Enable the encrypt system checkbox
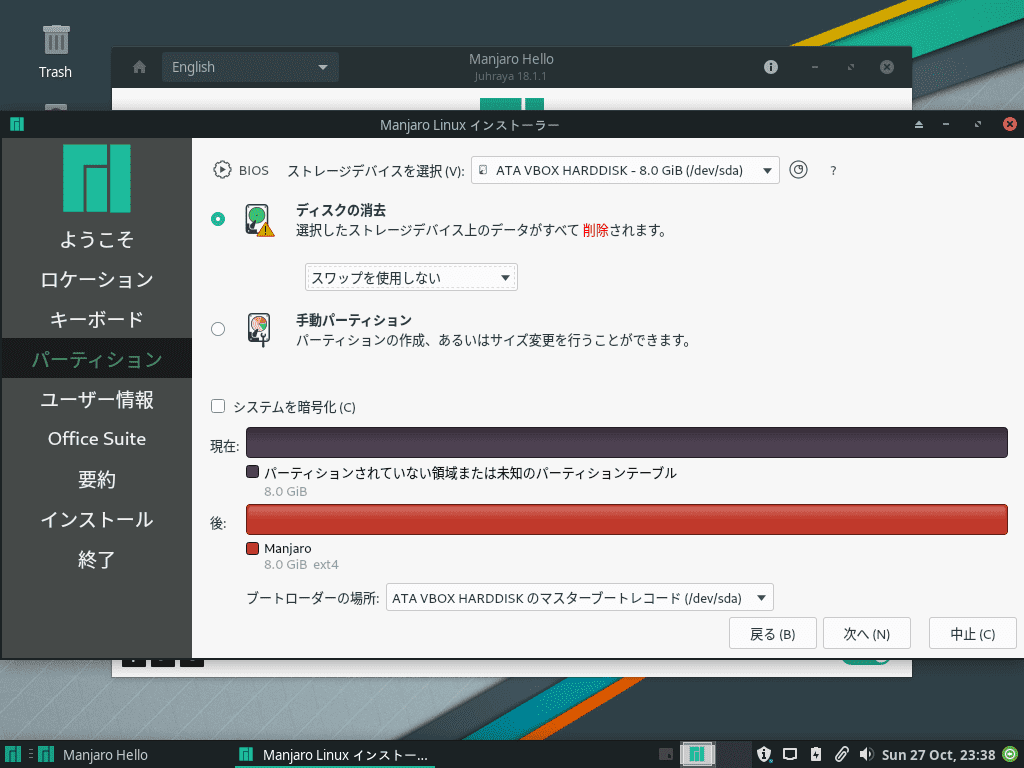The image size is (1024, 768). (x=217, y=406)
